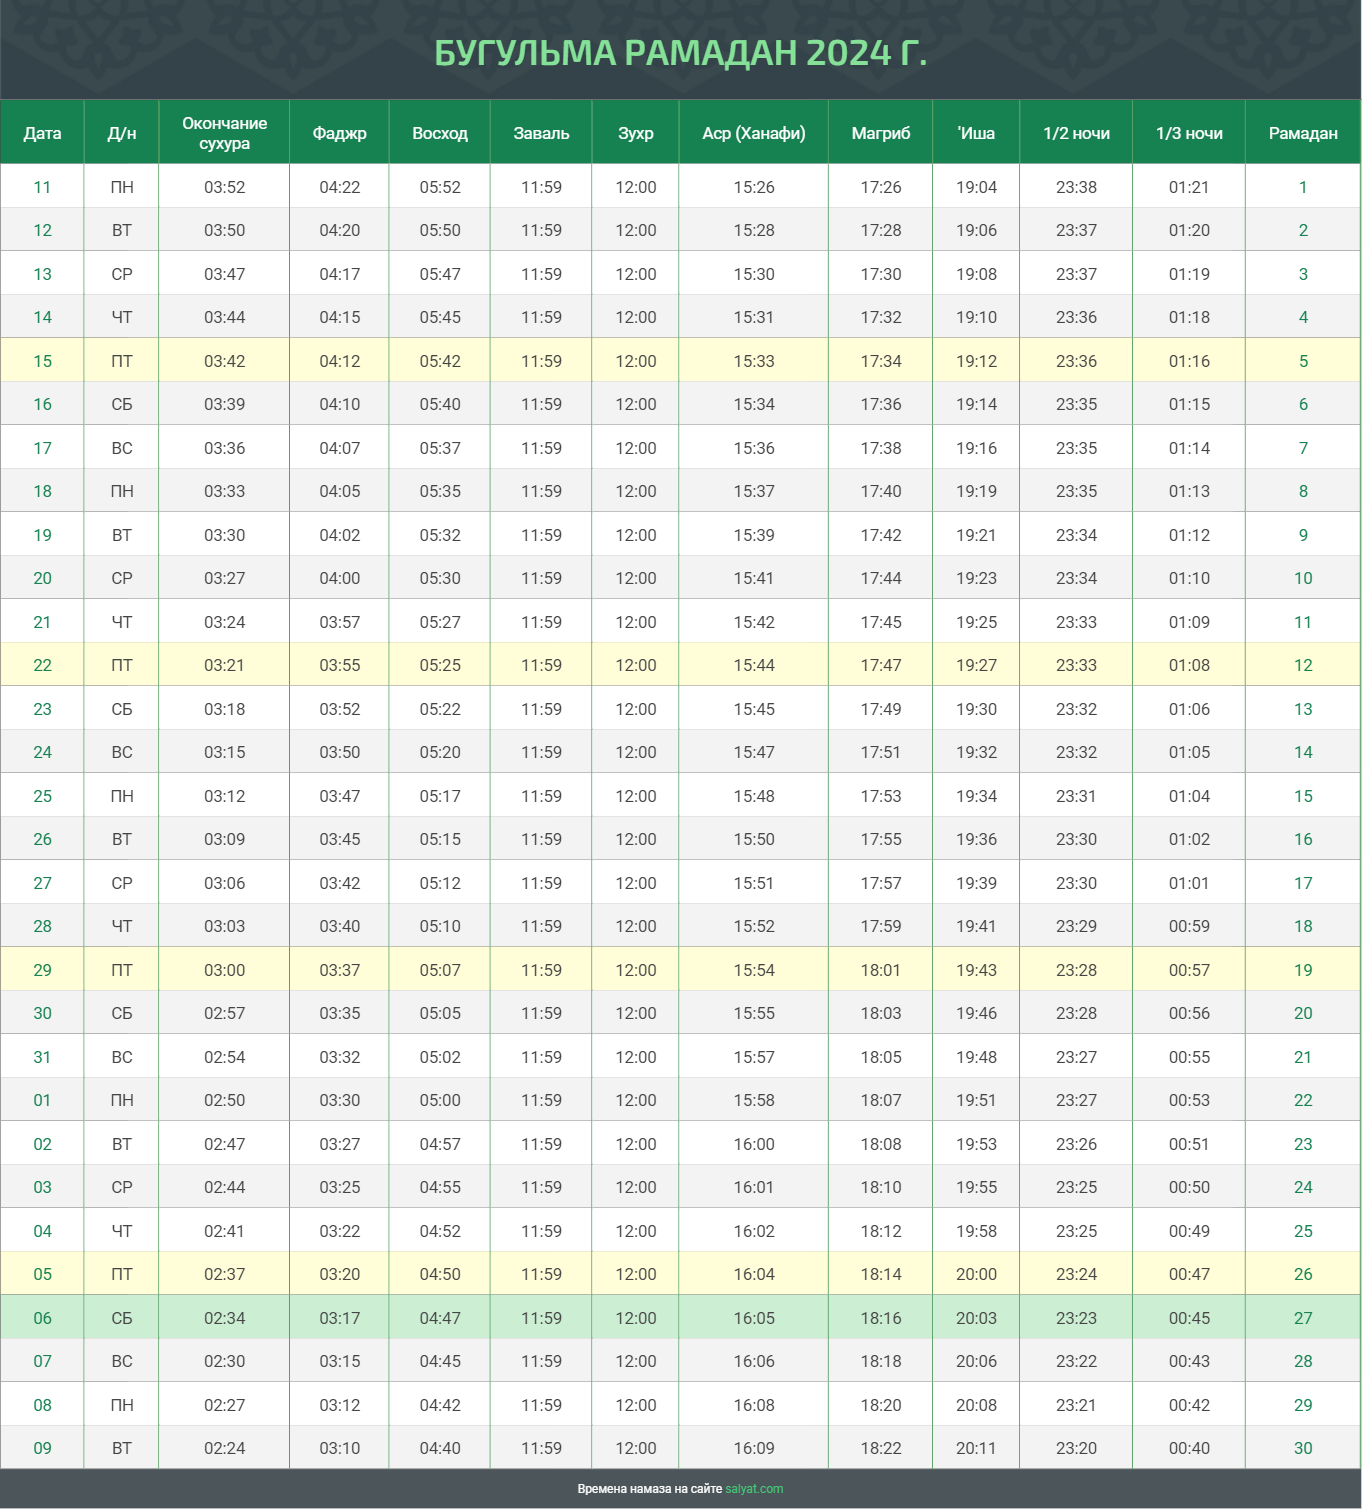The width and height of the screenshot is (1362, 1509).
Task: Select Ramadan day 29
Action: (1303, 1405)
